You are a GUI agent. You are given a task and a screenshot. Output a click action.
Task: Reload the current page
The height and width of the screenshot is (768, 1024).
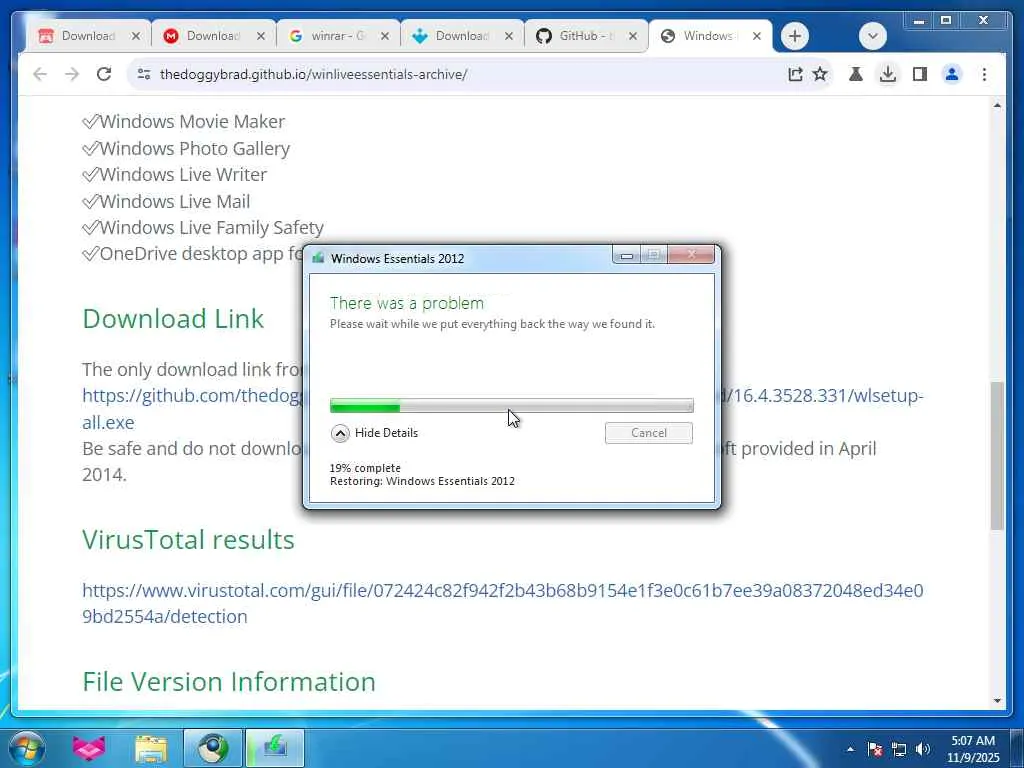pyautogui.click(x=104, y=74)
